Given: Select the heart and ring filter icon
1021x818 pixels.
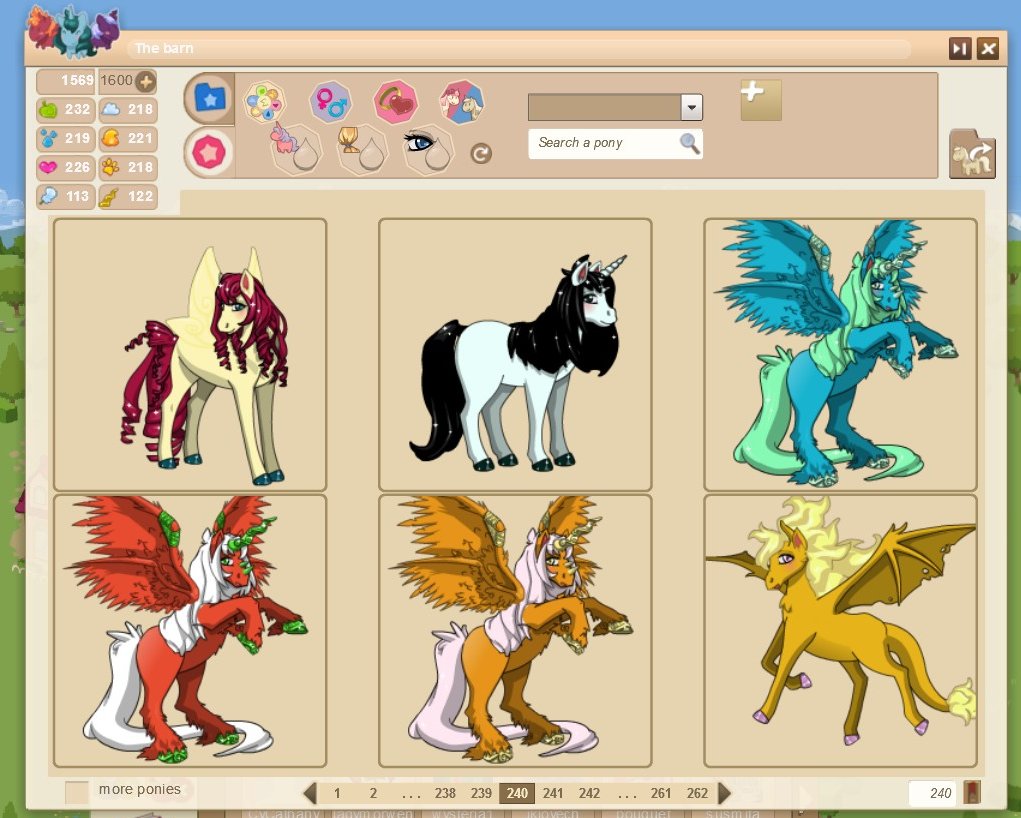Looking at the screenshot, I should (x=395, y=101).
